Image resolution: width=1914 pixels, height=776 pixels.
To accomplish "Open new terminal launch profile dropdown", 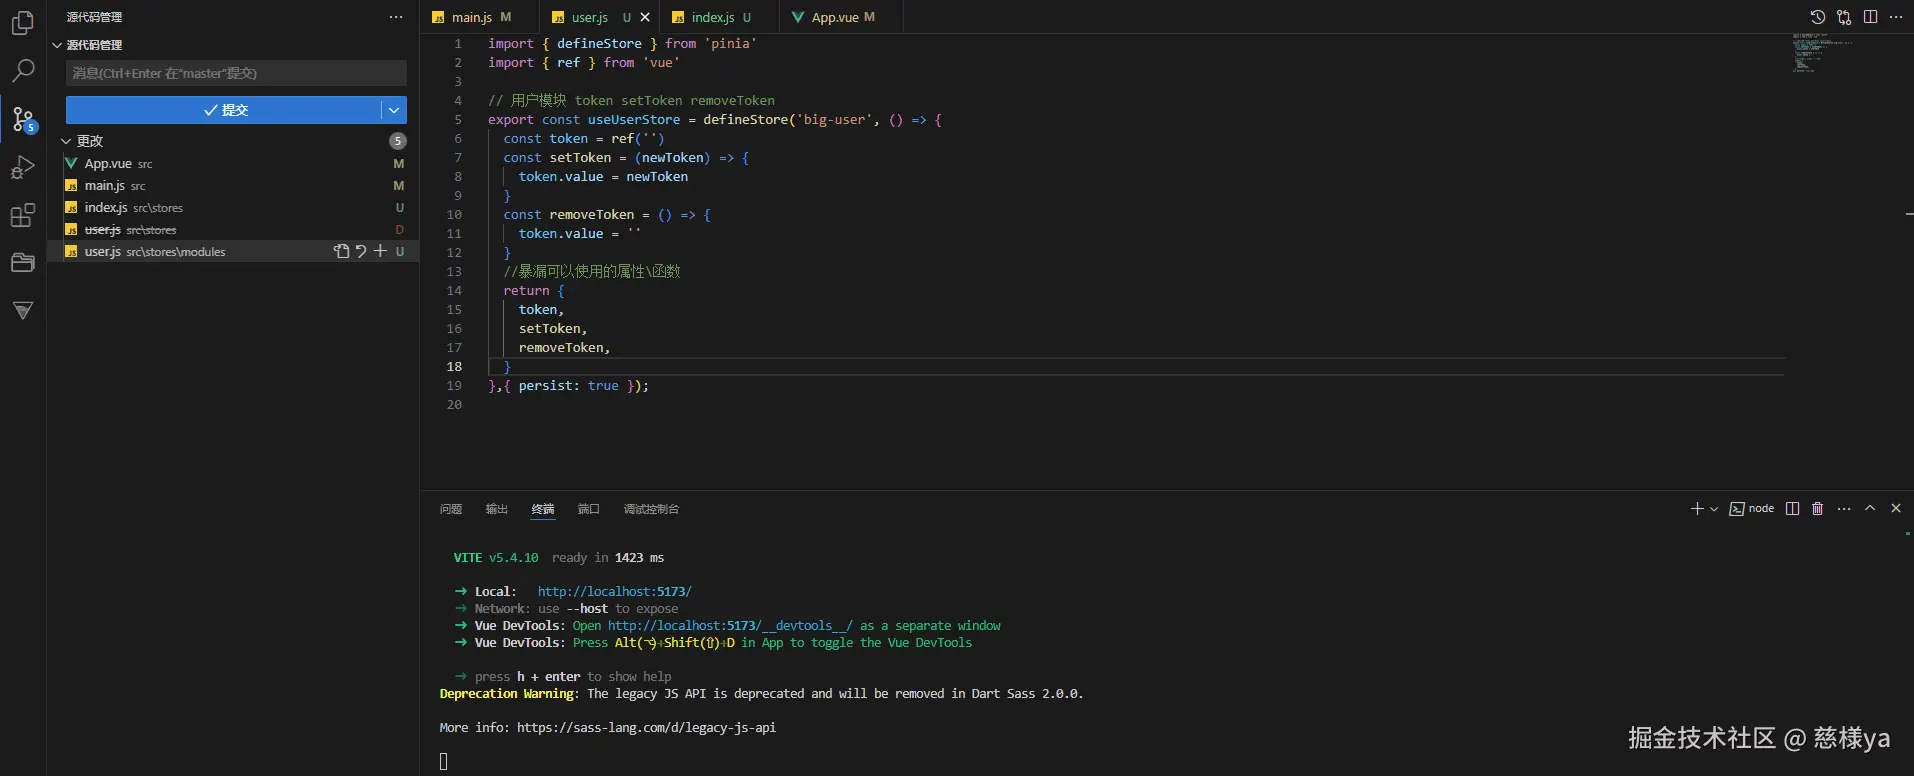I will (1714, 508).
